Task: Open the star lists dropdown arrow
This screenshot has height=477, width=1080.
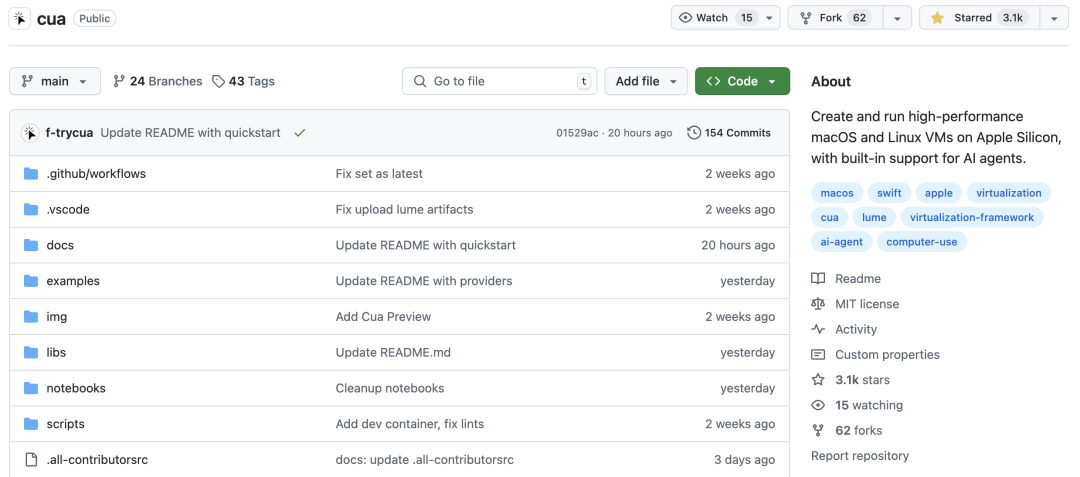Action: [x=1055, y=18]
